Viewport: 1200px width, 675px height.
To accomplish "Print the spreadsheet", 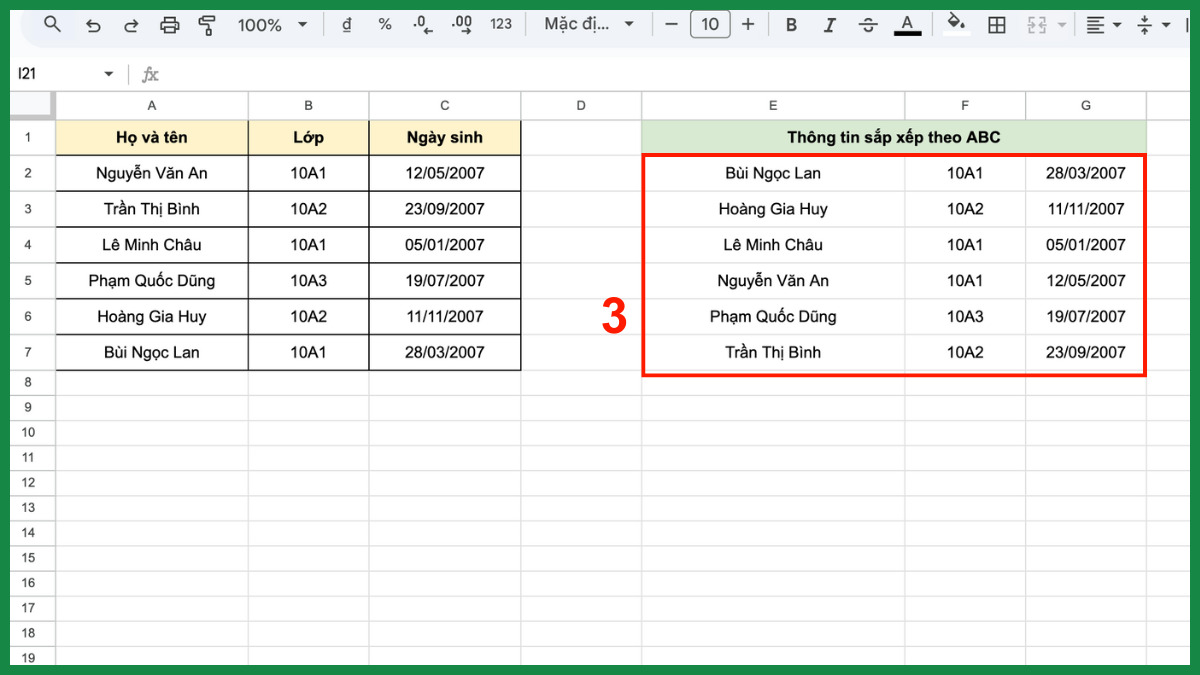I will pyautogui.click(x=170, y=25).
